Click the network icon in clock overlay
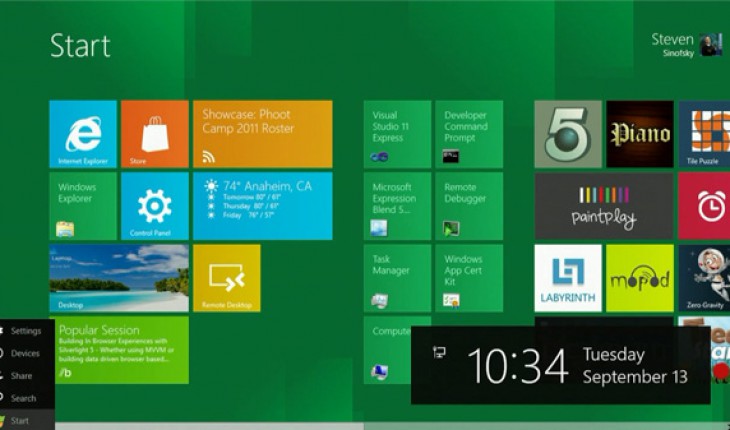The width and height of the screenshot is (730, 430). 439,352
